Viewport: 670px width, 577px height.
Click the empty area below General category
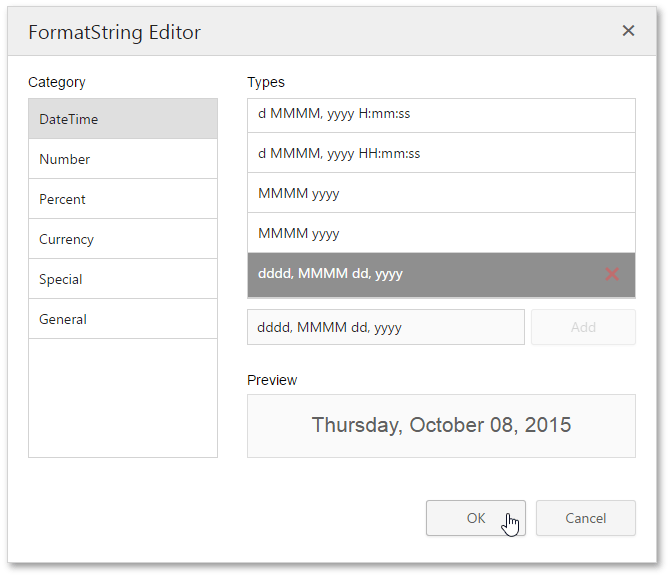click(123, 397)
